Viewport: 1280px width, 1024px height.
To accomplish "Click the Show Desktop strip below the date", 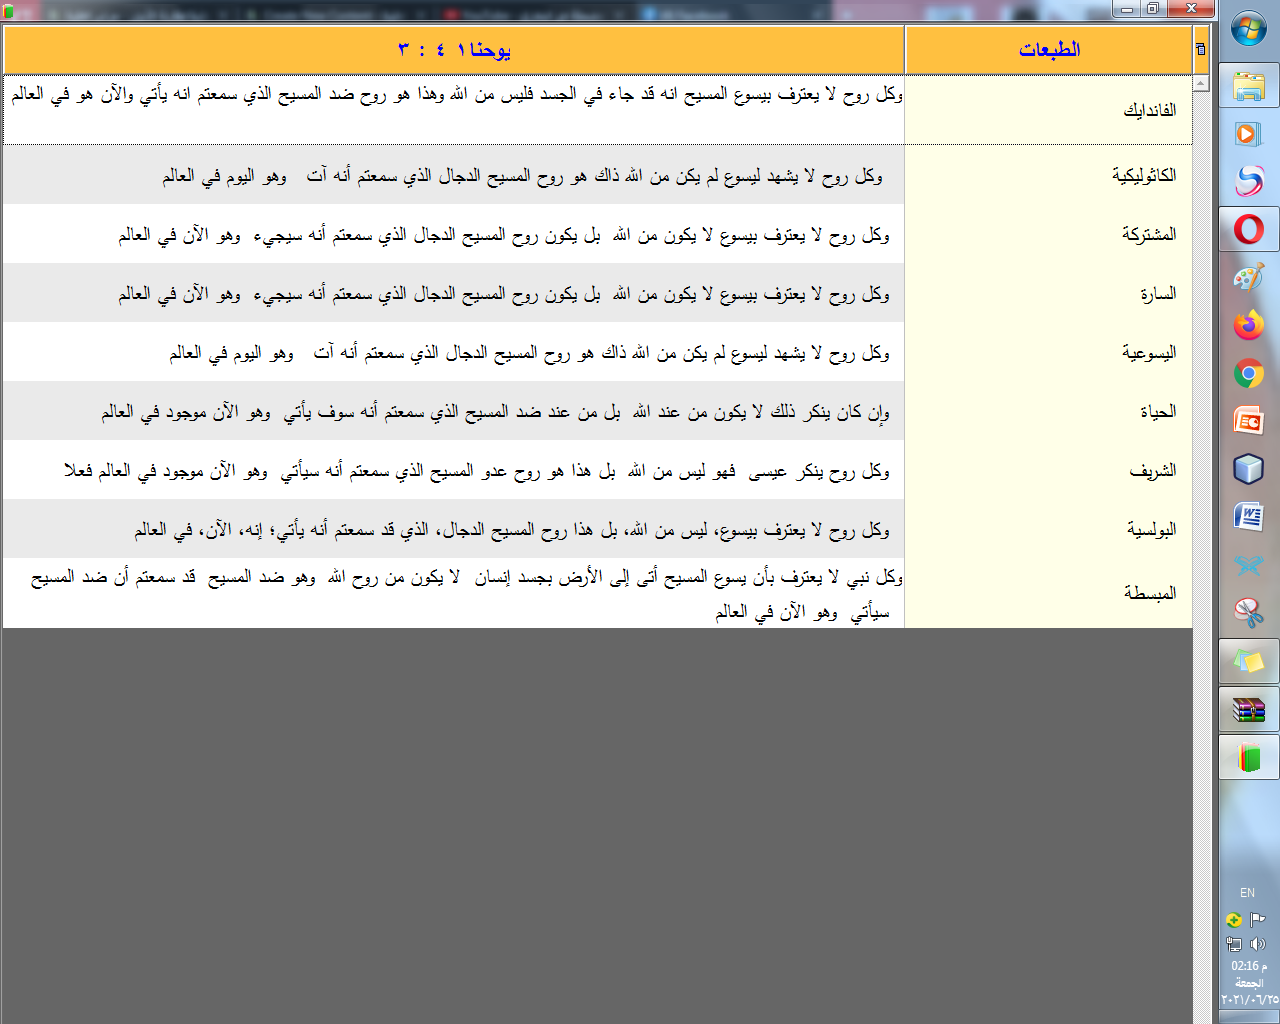I will tap(1249, 1016).
